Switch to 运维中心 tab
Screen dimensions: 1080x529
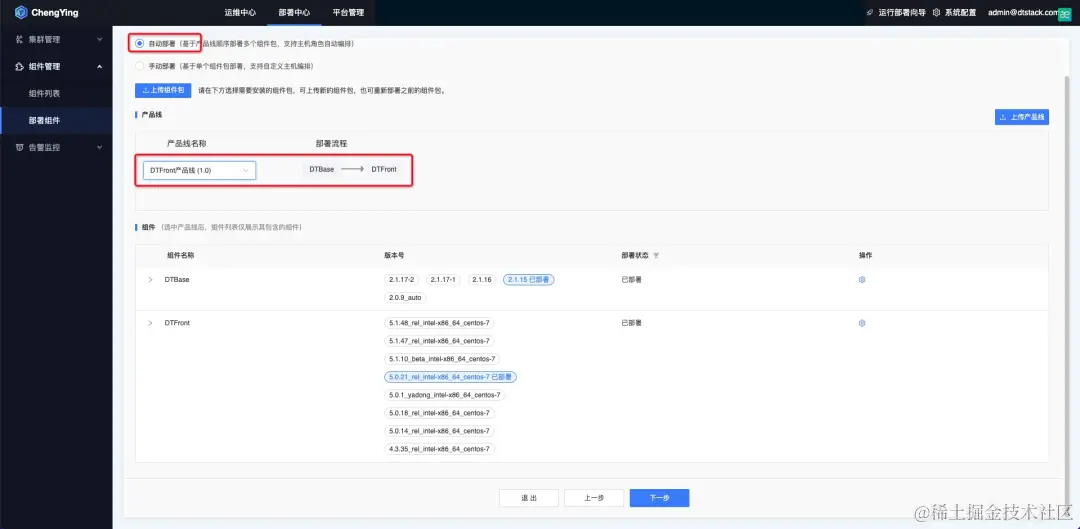240,12
